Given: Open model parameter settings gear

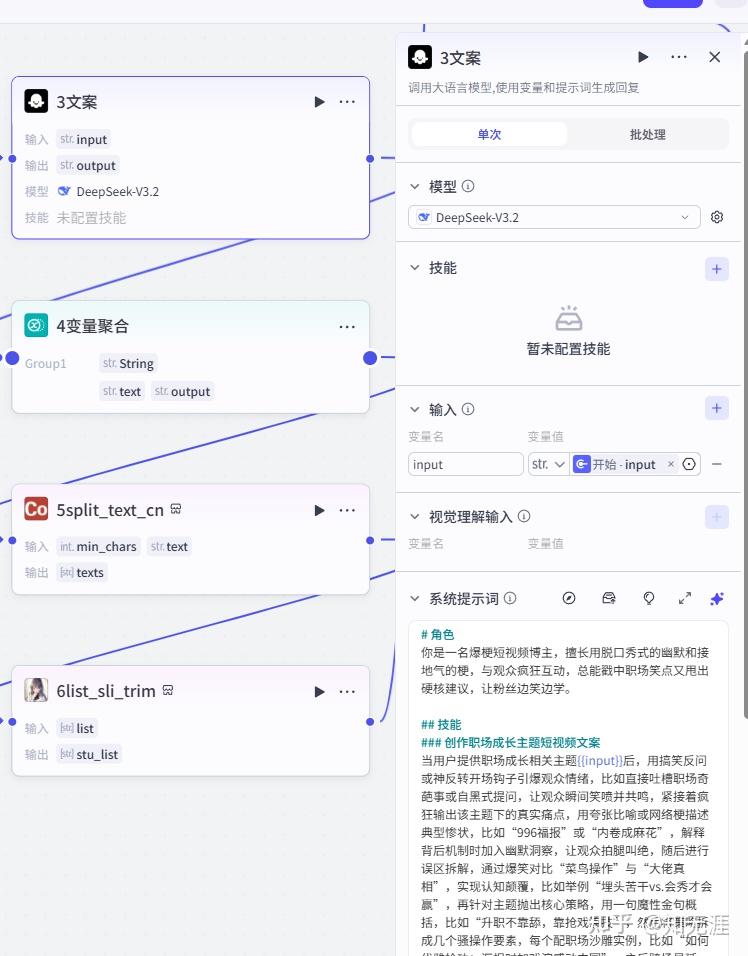Looking at the screenshot, I should tap(717, 217).
